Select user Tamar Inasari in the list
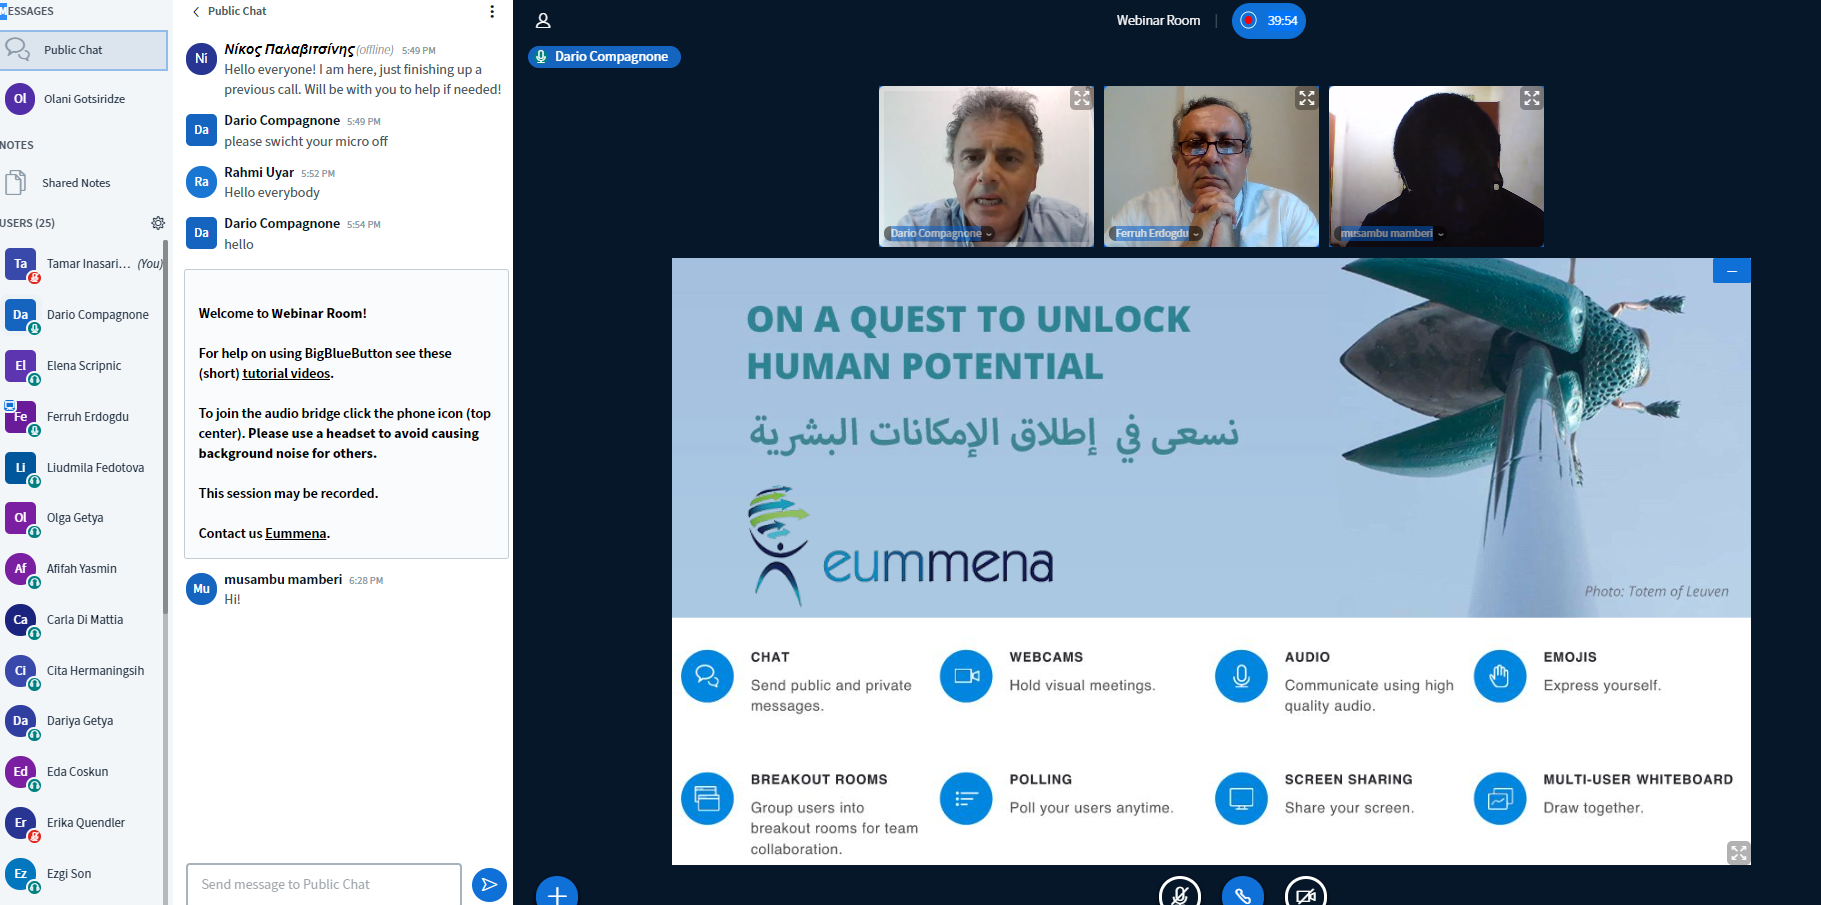1821x905 pixels. coord(82,264)
